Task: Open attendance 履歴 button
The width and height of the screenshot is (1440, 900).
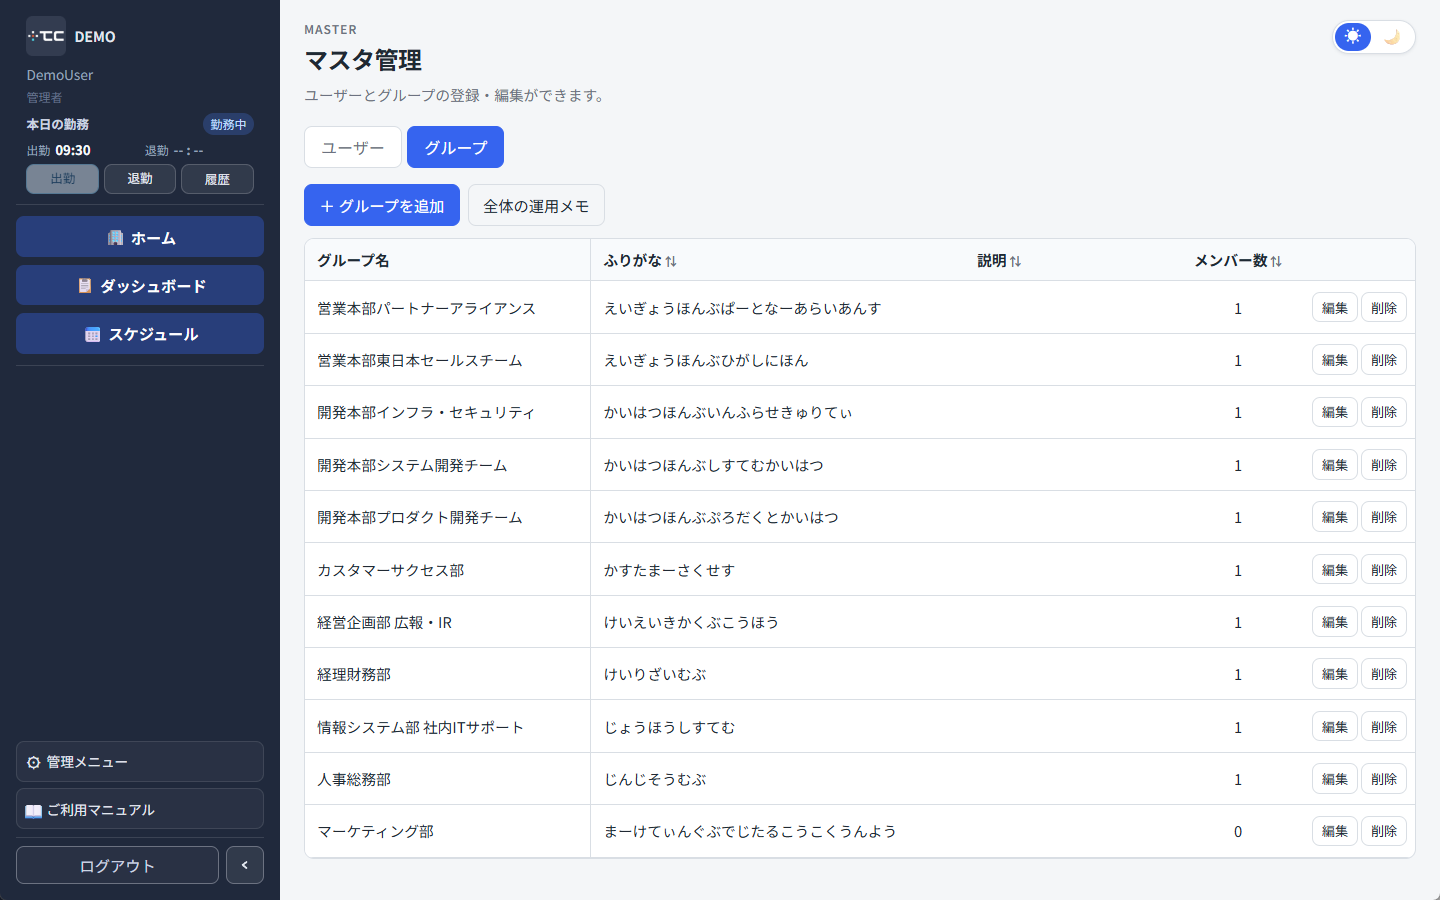Action: pyautogui.click(x=217, y=179)
